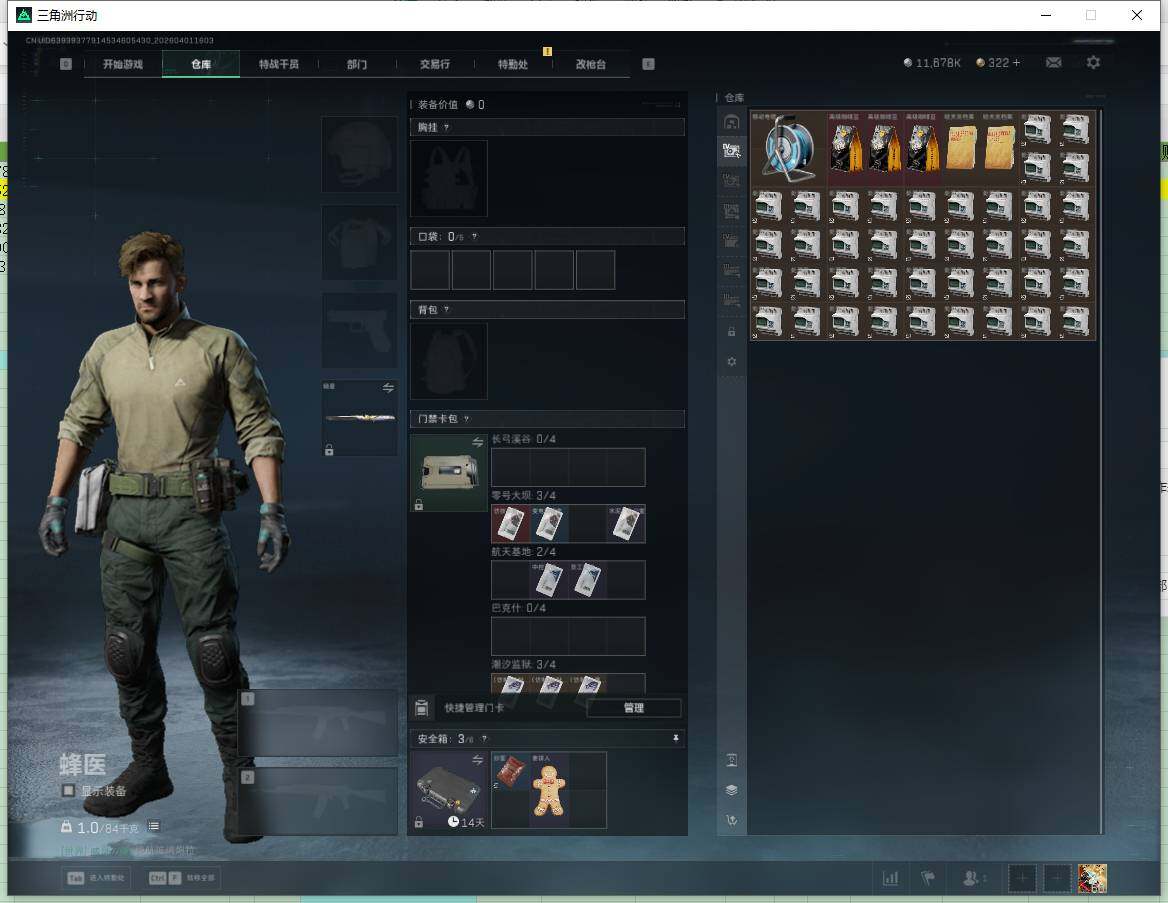The image size is (1168, 903).
Task: Open the friends team icon
Action: click(971, 878)
